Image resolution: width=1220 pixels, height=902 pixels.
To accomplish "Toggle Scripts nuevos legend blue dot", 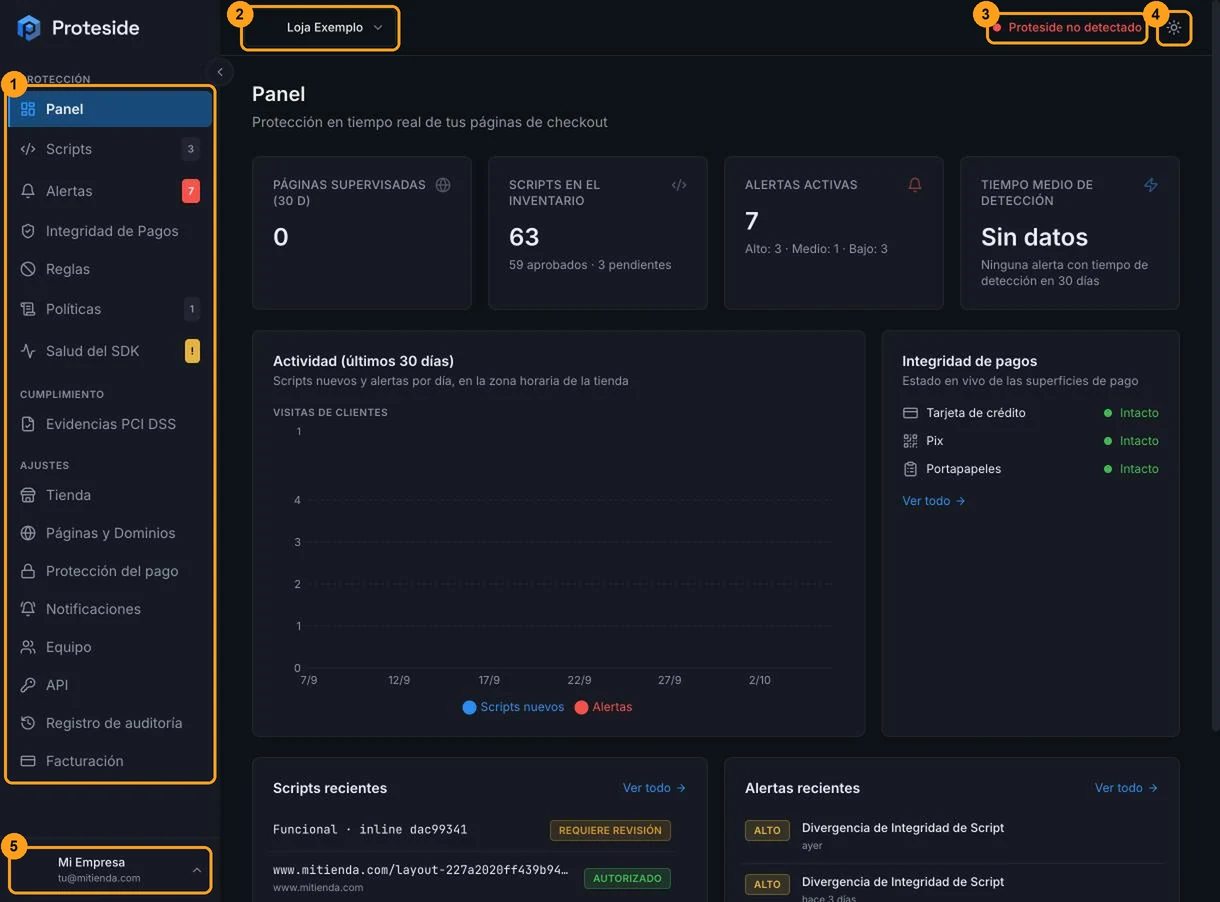I will (469, 707).
